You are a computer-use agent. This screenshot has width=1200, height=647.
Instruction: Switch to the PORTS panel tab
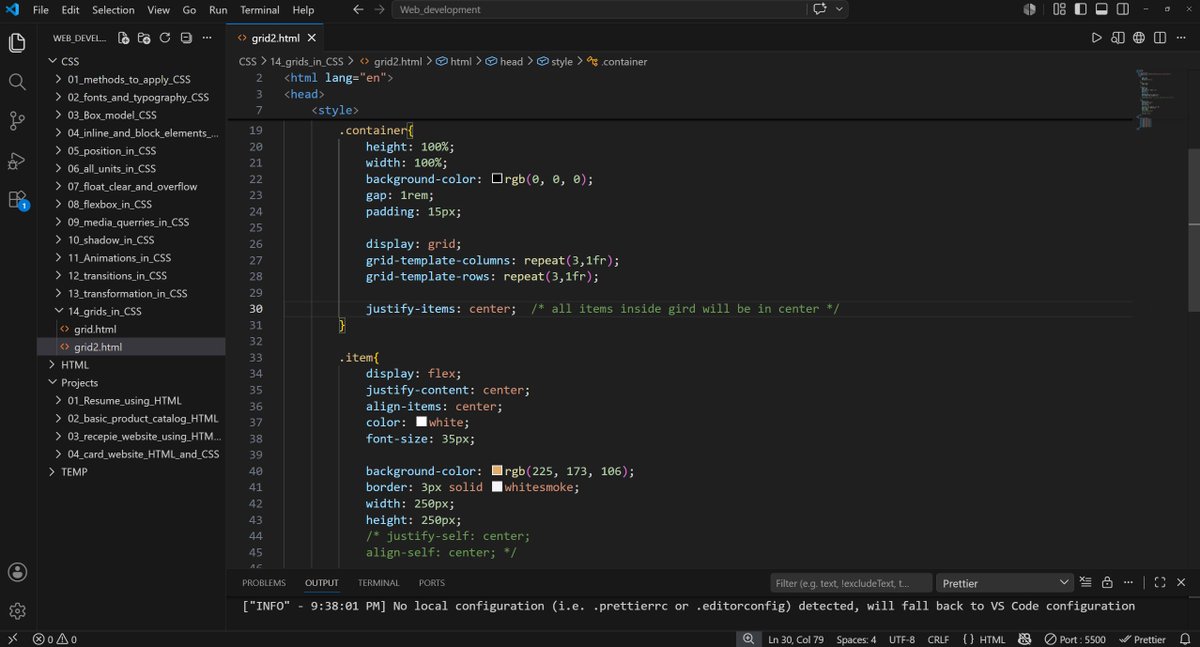[x=432, y=583]
